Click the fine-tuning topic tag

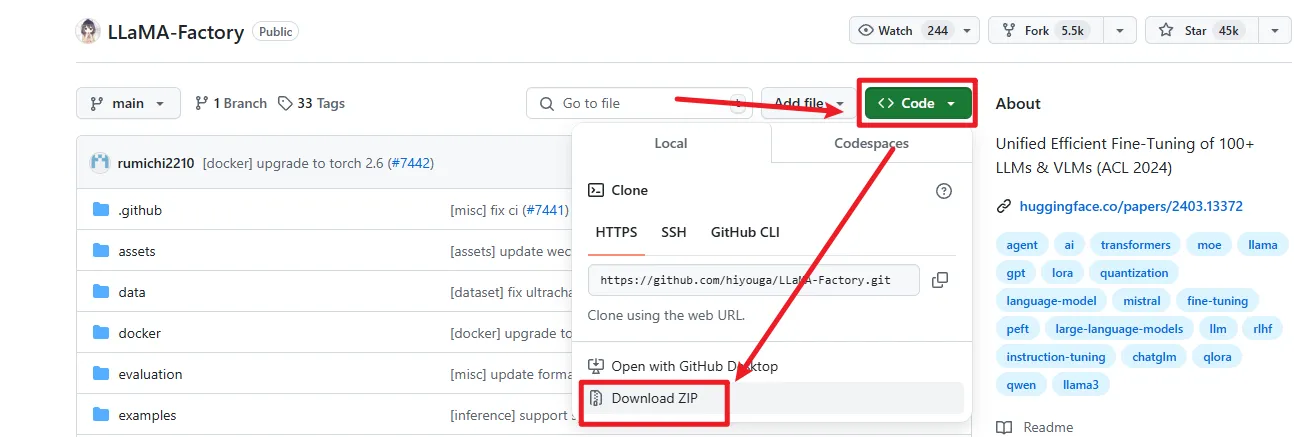point(1216,301)
